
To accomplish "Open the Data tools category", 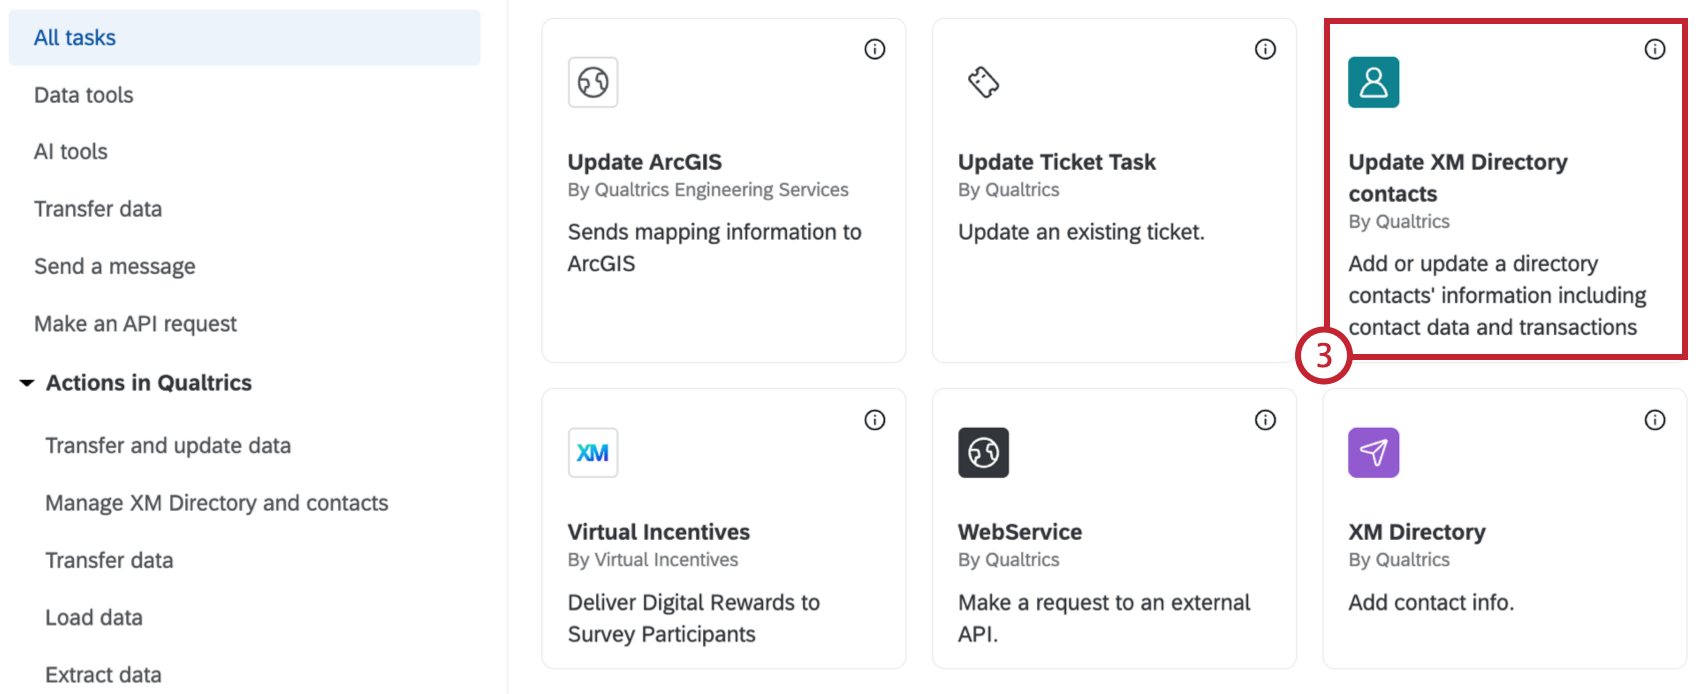I will coord(84,95).
